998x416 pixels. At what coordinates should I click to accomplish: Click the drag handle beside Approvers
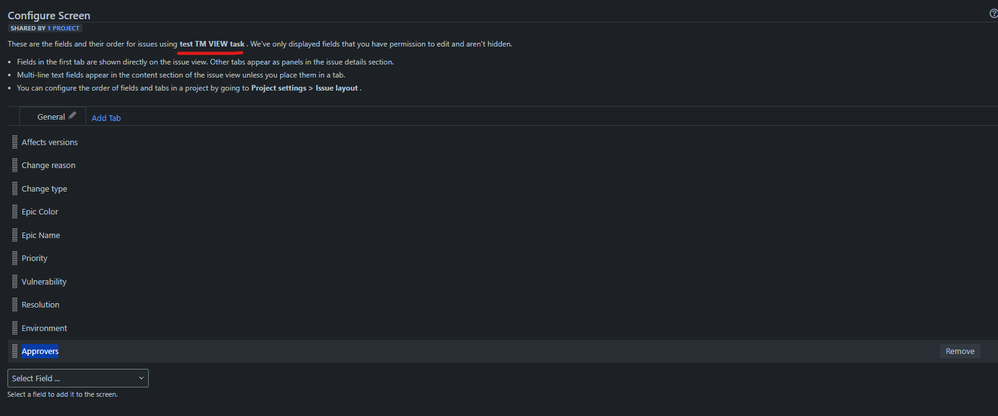pos(15,351)
